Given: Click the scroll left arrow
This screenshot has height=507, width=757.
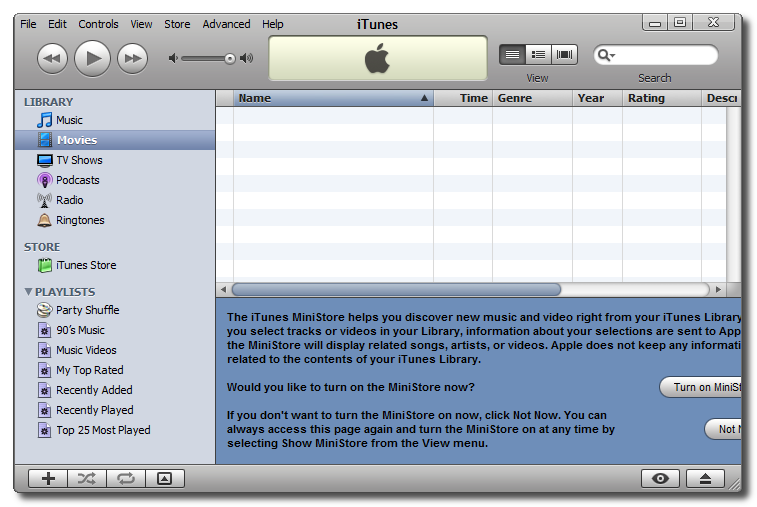Looking at the screenshot, I should coord(223,290).
